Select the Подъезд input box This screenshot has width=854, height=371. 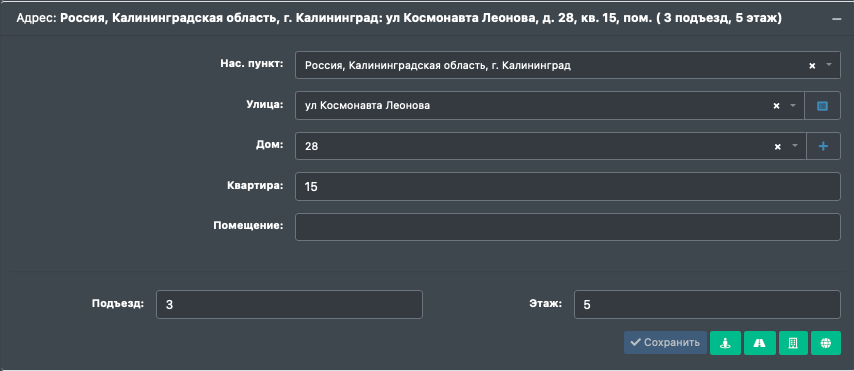click(289, 305)
